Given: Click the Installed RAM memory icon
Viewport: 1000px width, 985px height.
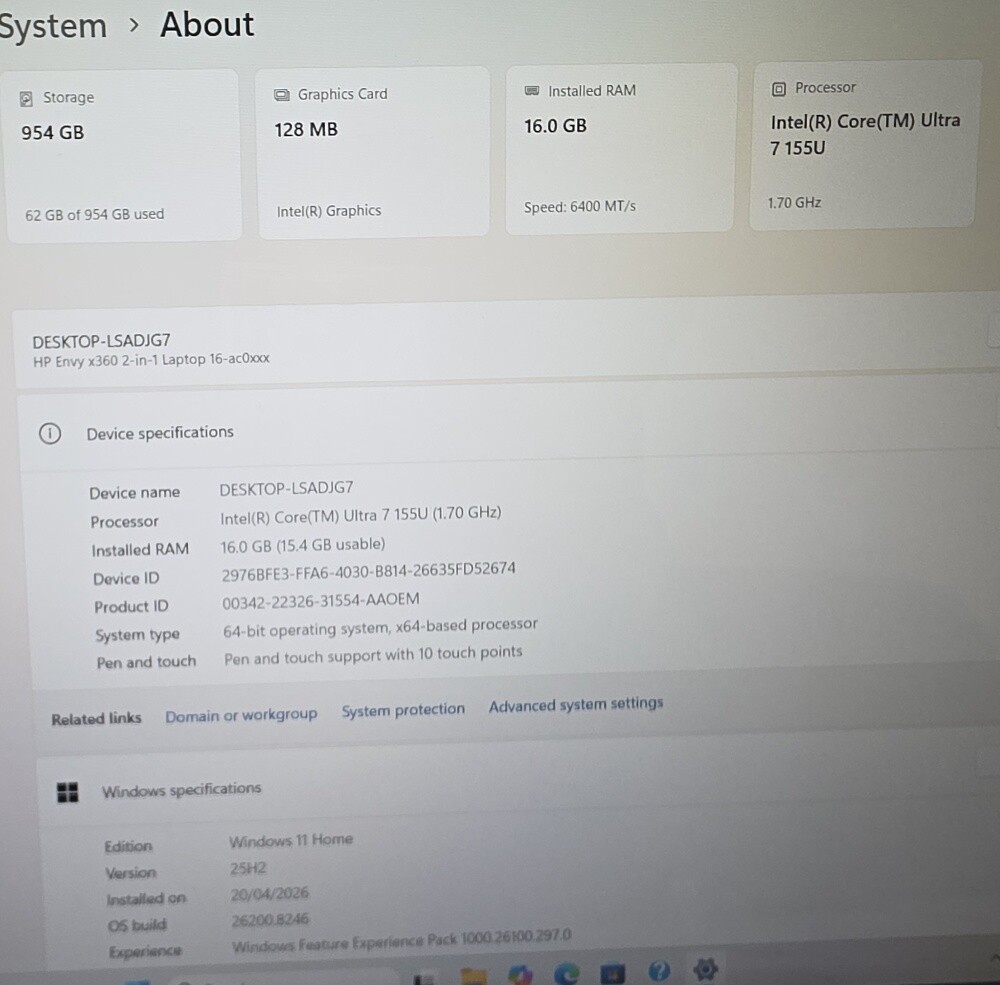Looking at the screenshot, I should coord(531,91).
